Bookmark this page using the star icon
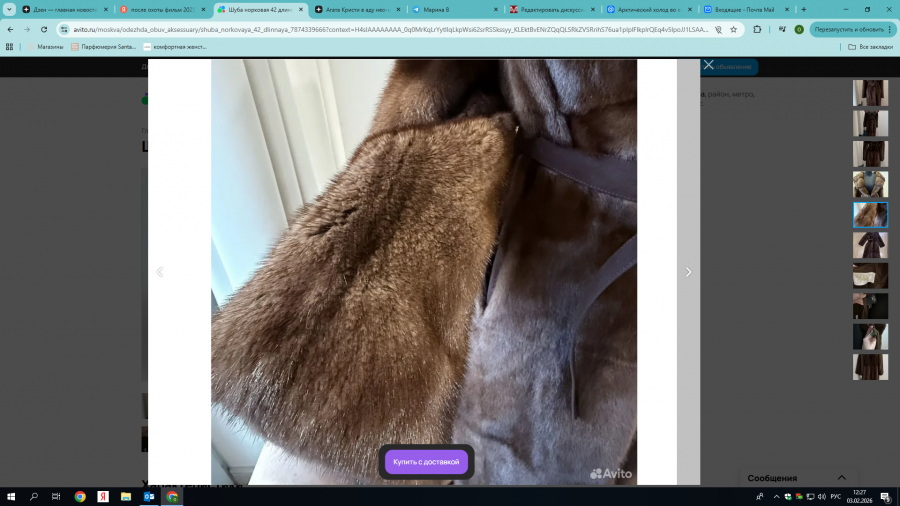This screenshot has width=900, height=506. click(733, 30)
